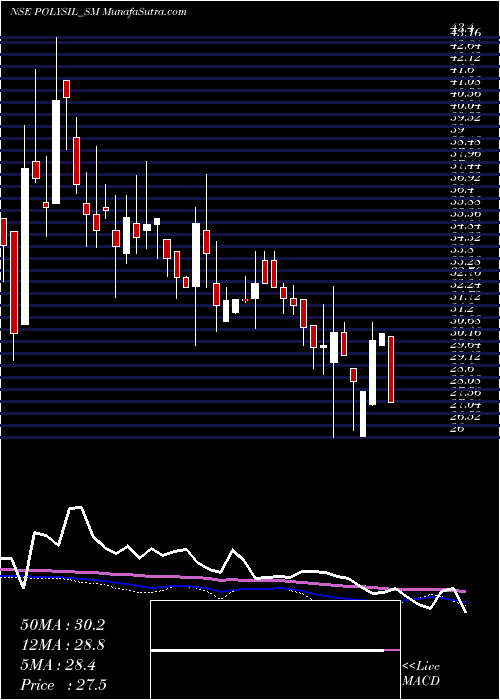This screenshot has width=500, height=700.
Task: Click the last red candlestick on the chart
Action: click(x=391, y=370)
